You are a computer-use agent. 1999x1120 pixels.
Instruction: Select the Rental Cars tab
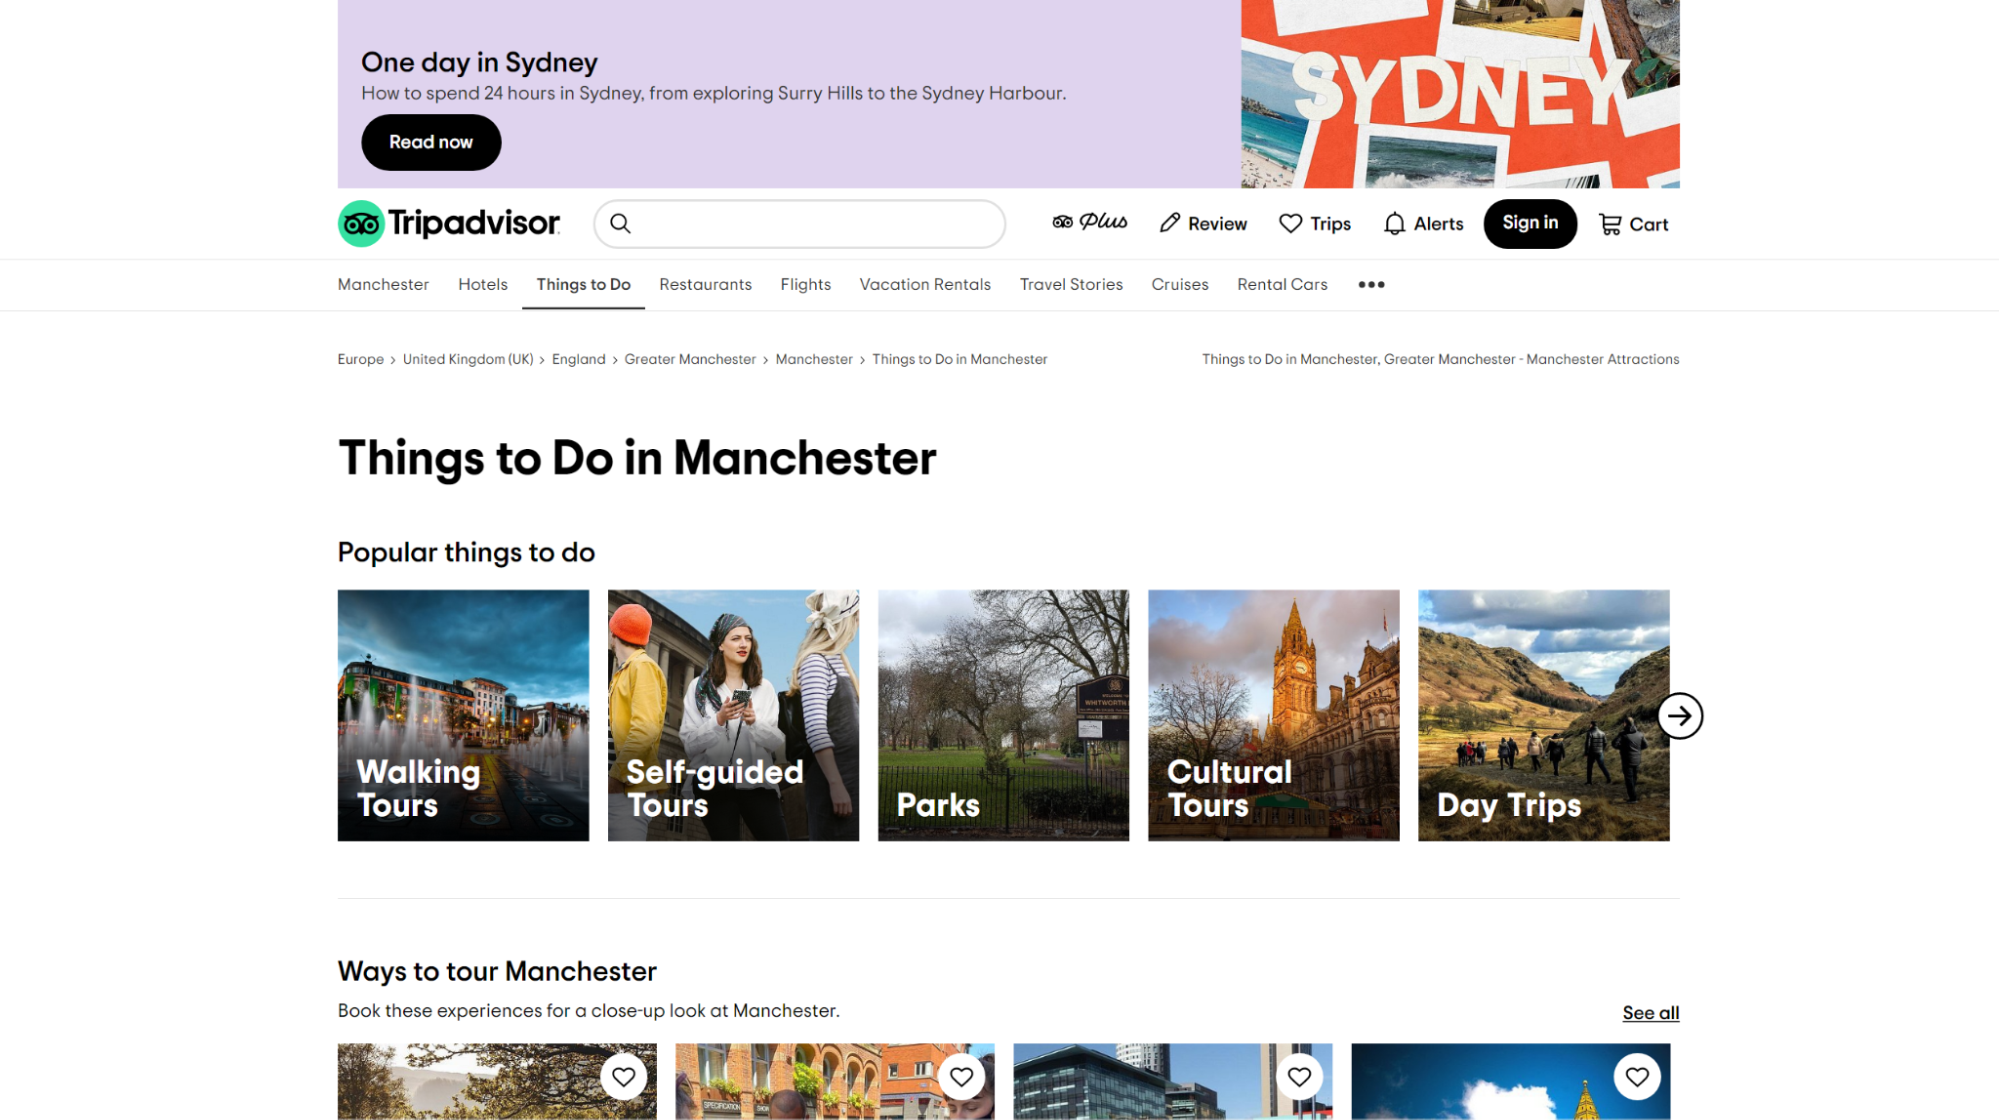click(1282, 284)
